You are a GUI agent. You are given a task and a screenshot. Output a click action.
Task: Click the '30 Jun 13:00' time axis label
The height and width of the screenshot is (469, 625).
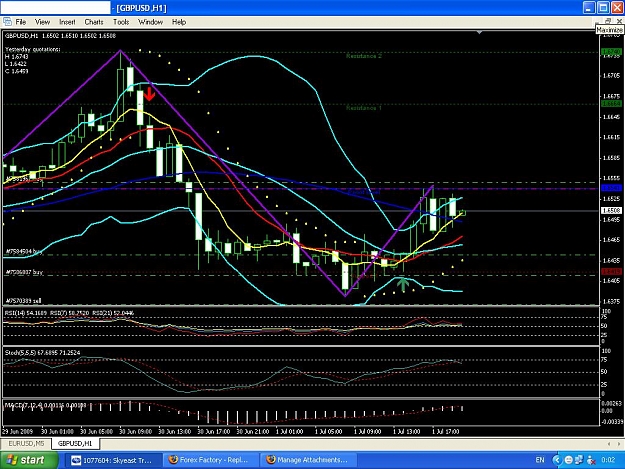(175, 431)
